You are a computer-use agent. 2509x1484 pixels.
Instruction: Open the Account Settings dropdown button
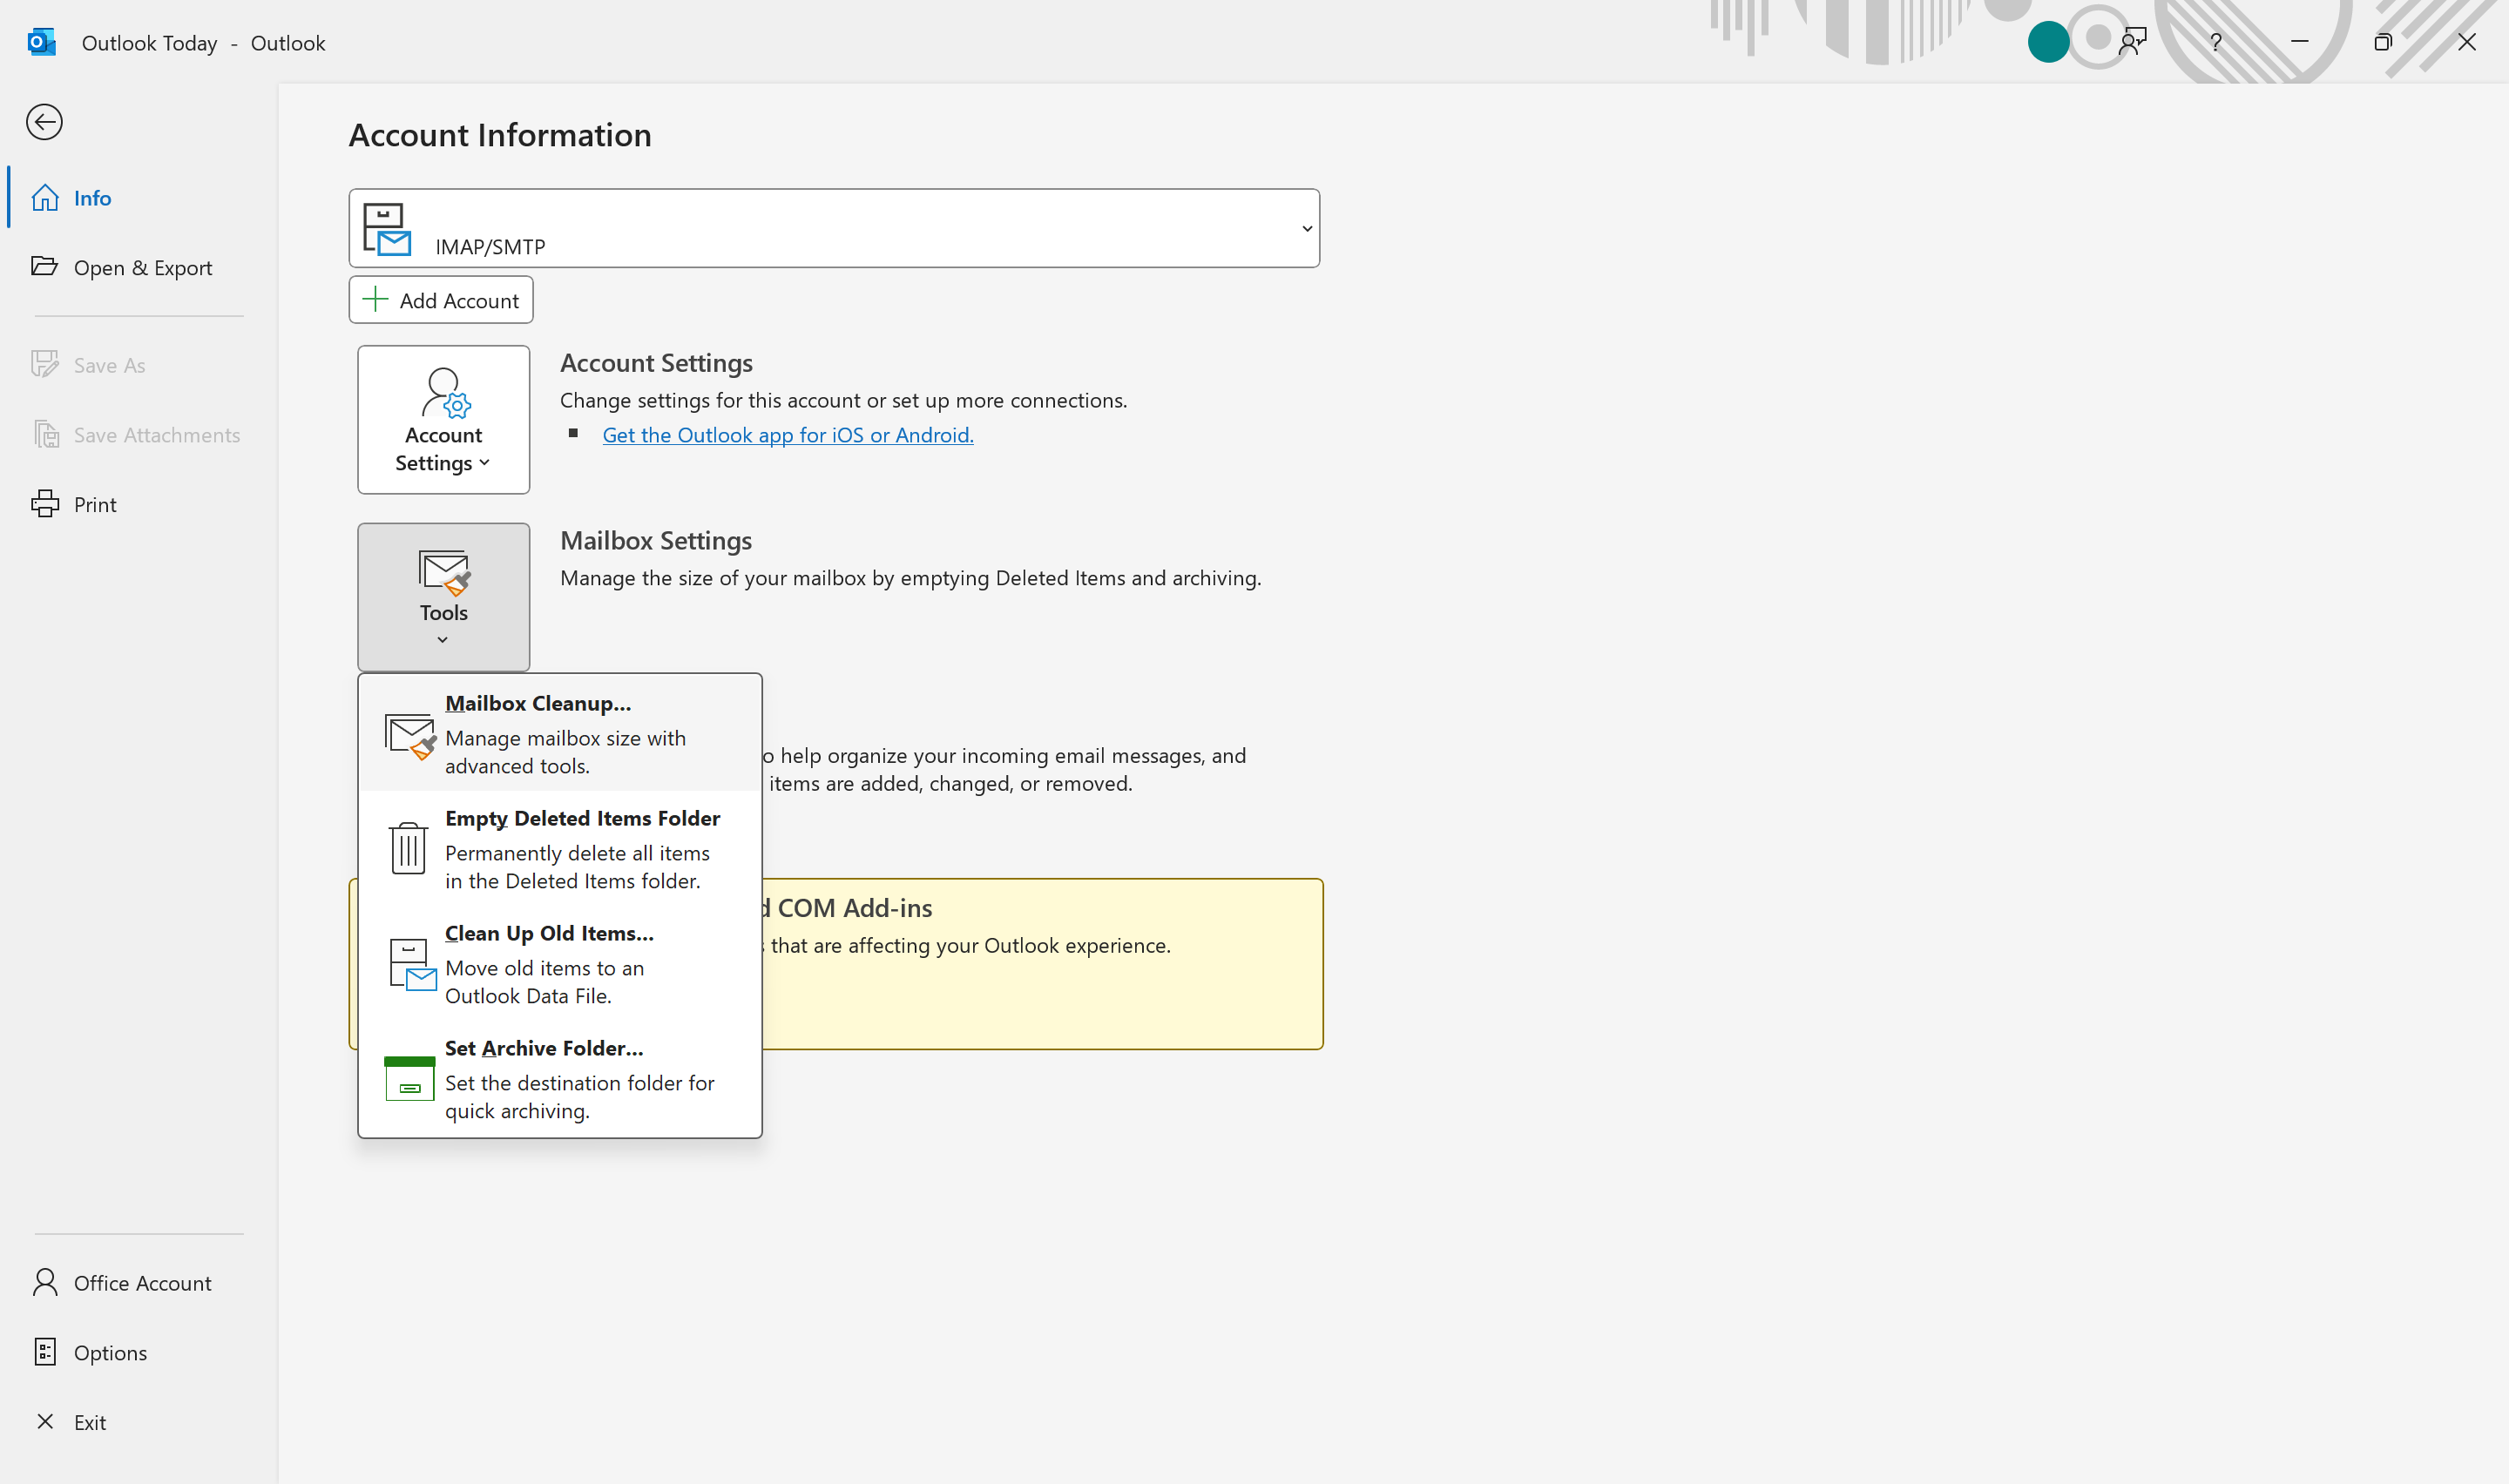click(x=443, y=420)
